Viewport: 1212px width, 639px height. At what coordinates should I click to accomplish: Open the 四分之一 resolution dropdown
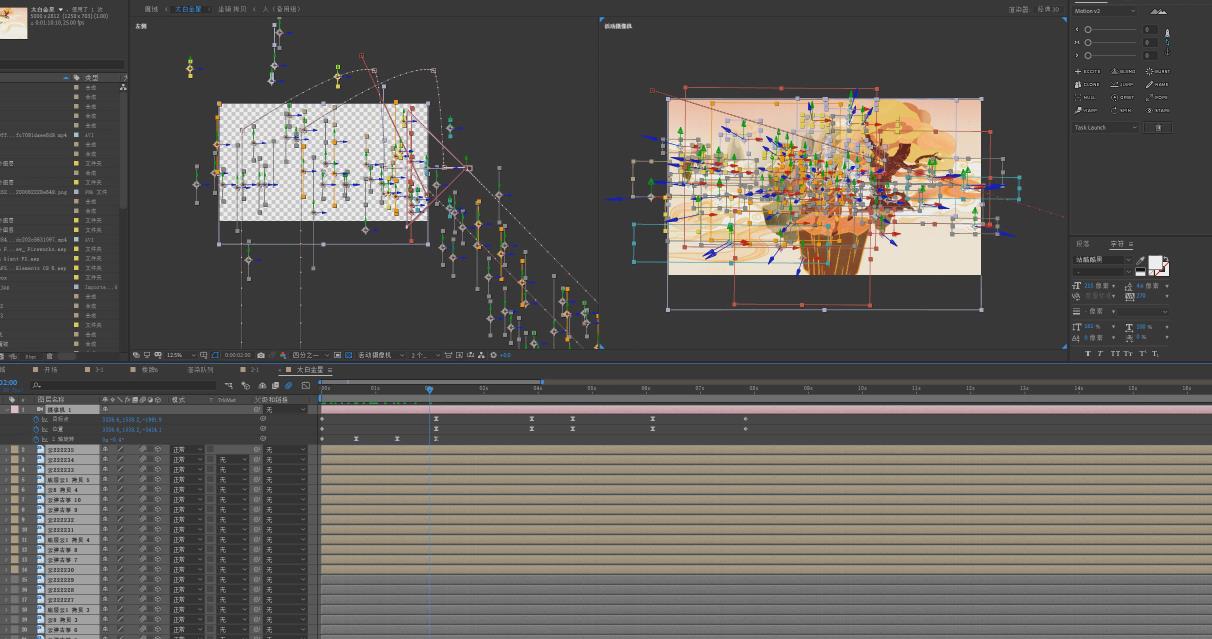tap(309, 355)
